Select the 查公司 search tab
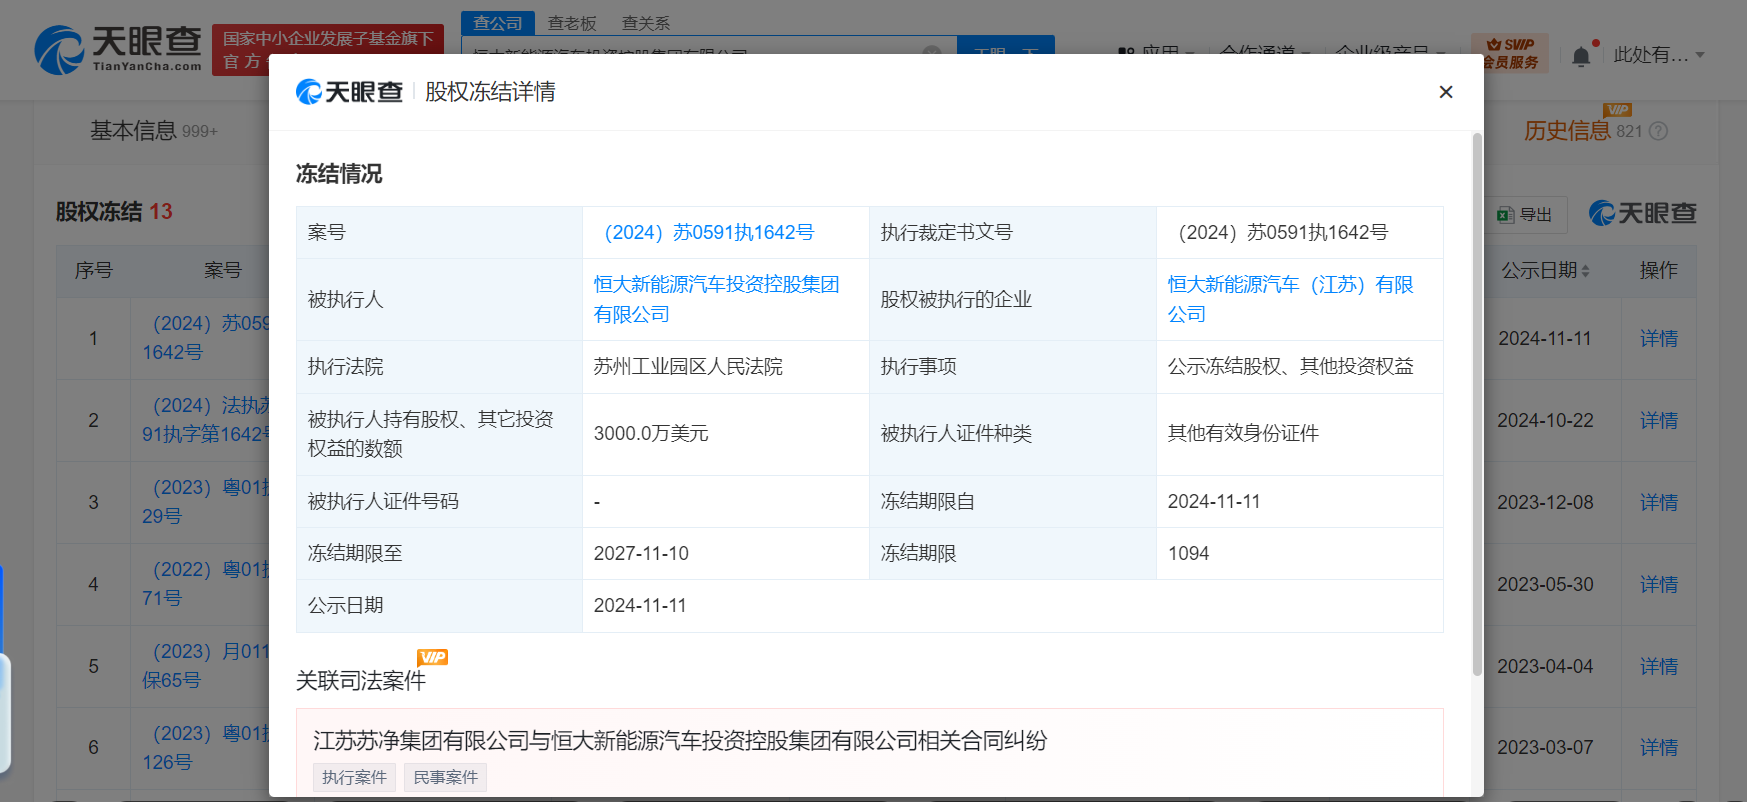 (x=498, y=23)
